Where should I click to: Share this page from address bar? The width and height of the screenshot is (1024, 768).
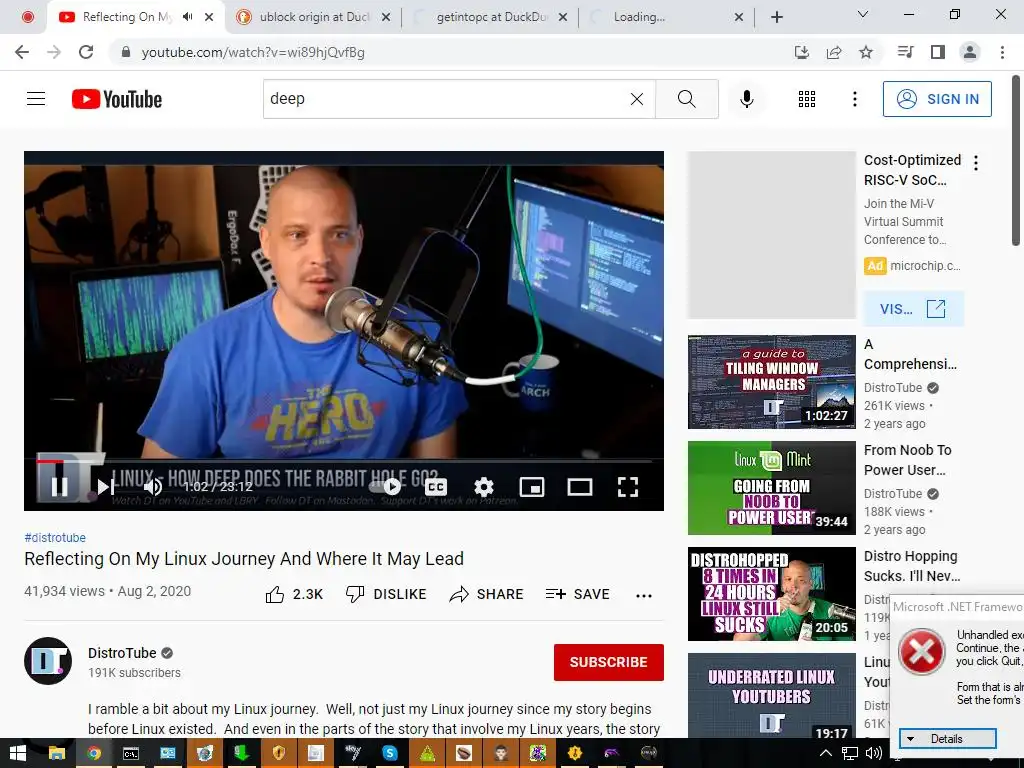834,52
